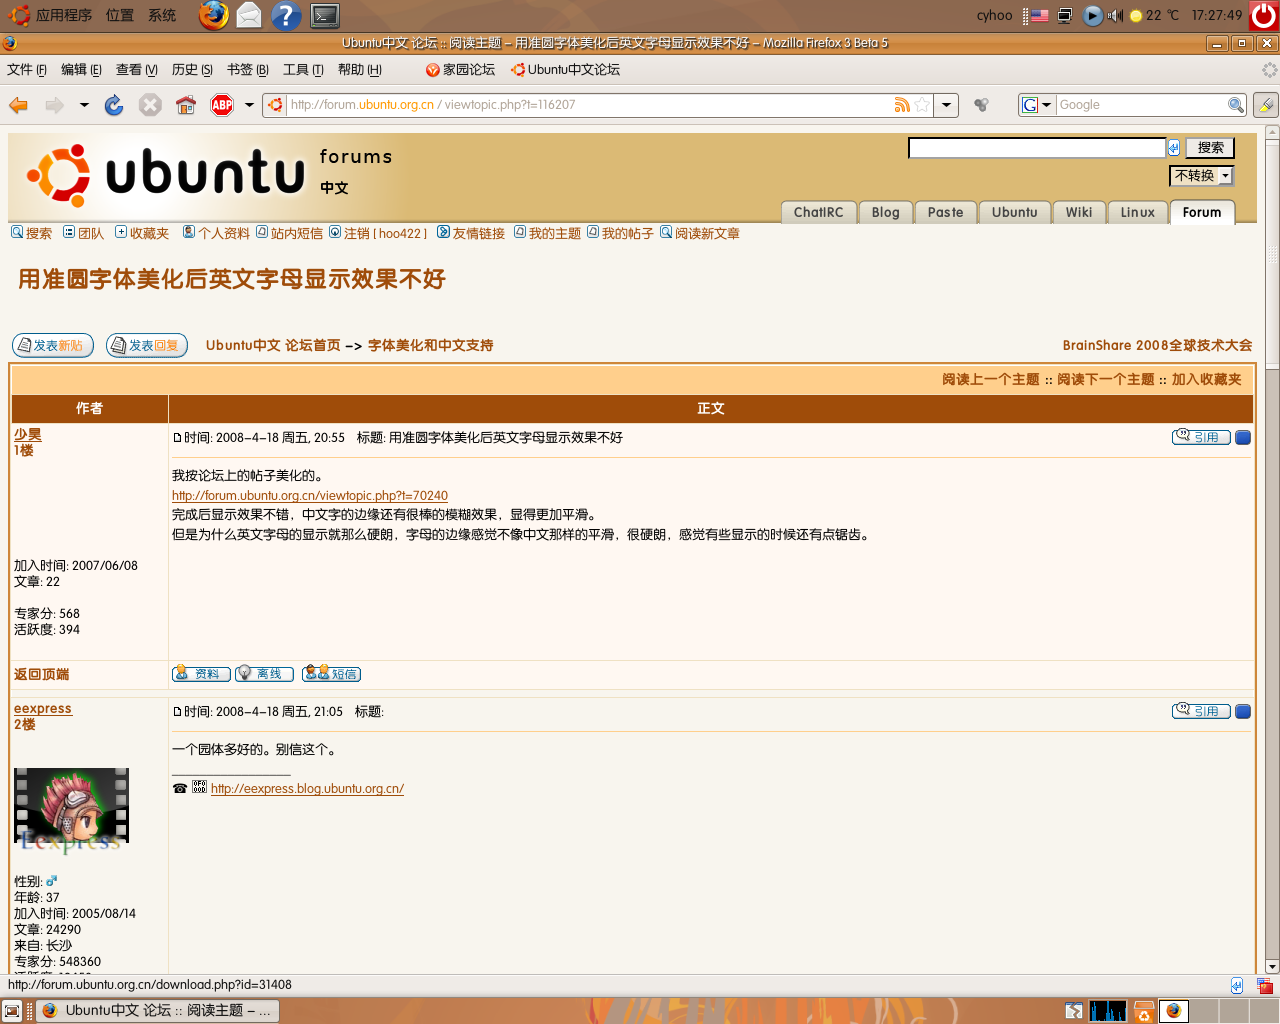Open the 加入收藏夹 link
Viewport: 1280px width, 1024px height.
pos(1206,380)
